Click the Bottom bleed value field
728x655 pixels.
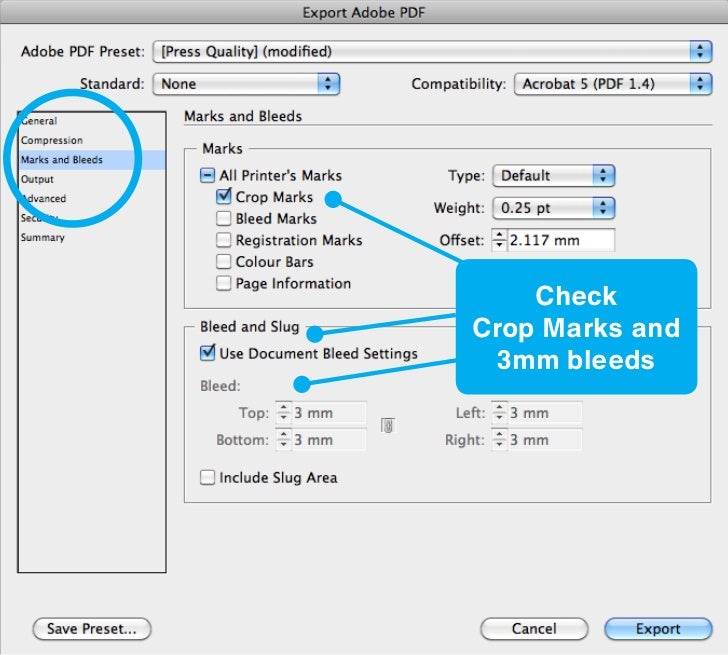329,440
